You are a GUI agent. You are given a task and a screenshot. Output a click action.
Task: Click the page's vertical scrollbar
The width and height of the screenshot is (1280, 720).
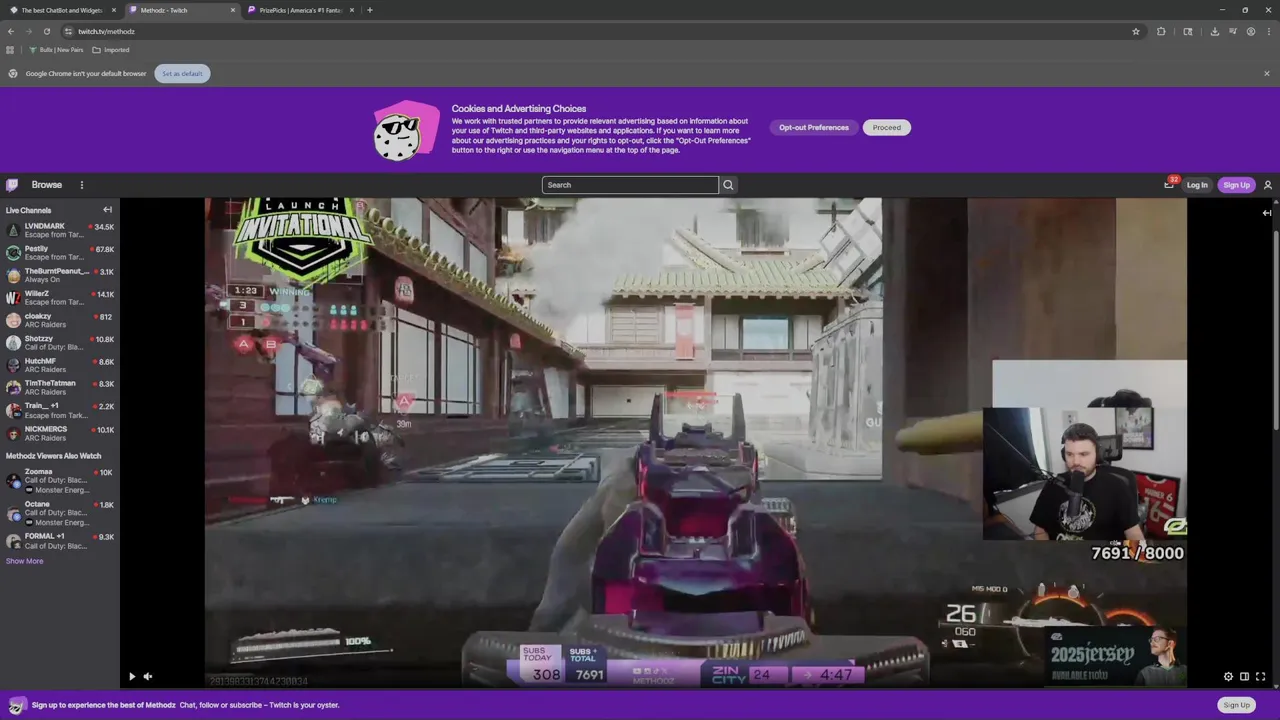pos(1276,330)
